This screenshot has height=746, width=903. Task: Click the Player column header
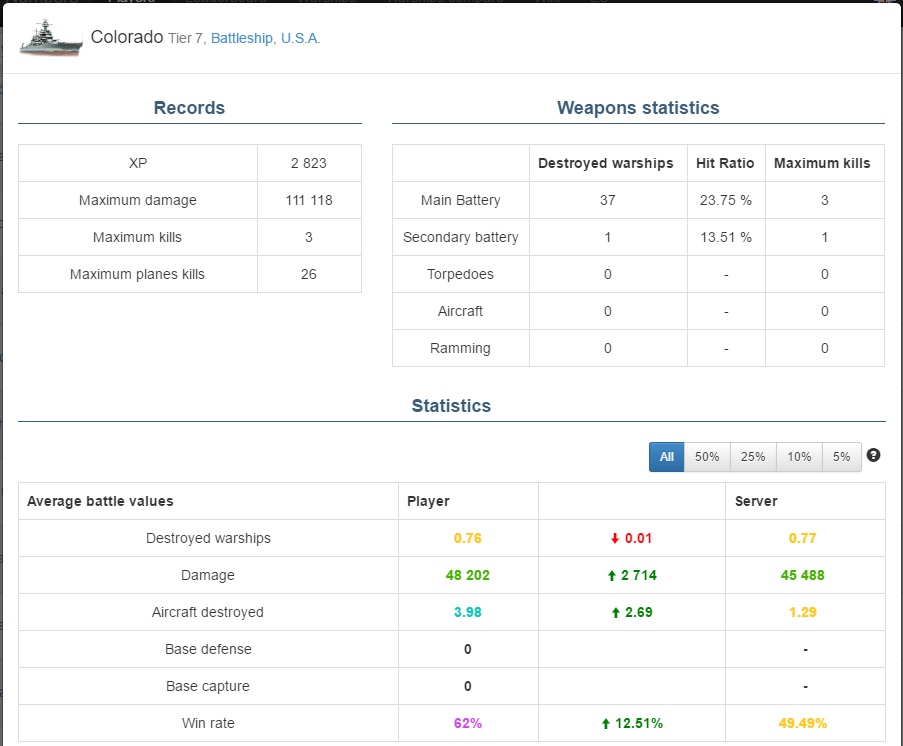pyautogui.click(x=428, y=501)
